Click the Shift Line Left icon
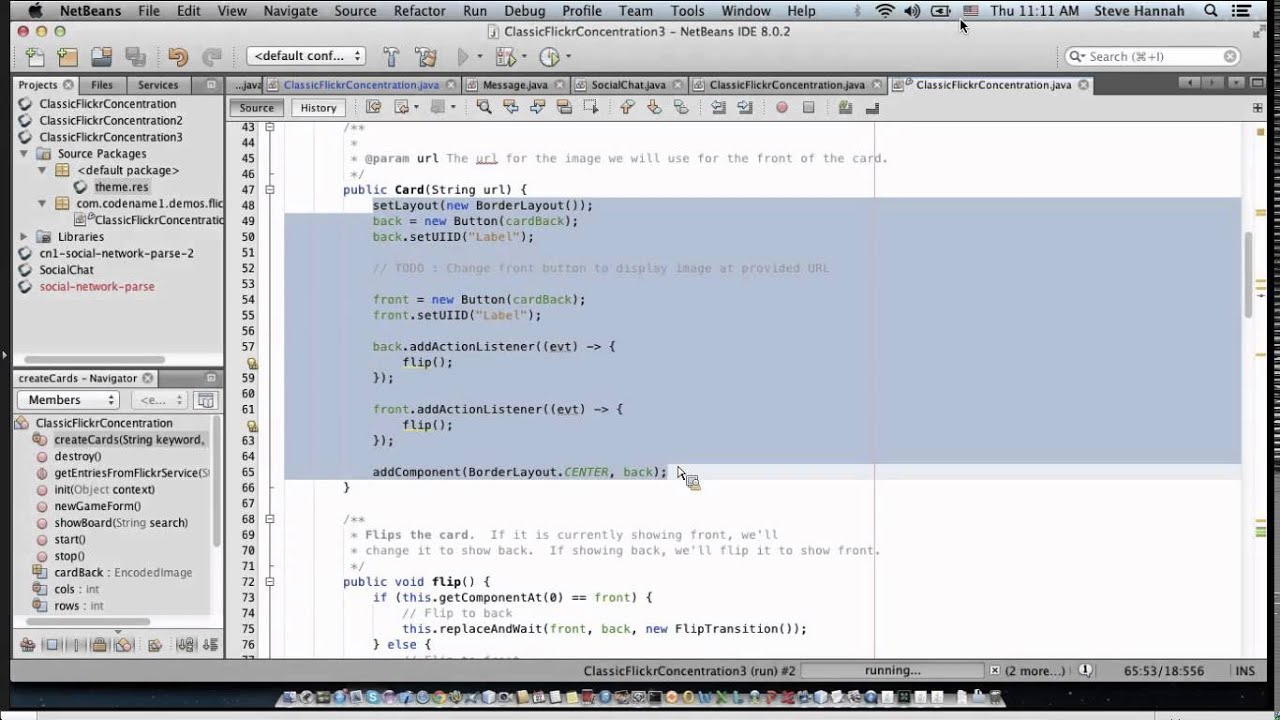 (x=718, y=107)
